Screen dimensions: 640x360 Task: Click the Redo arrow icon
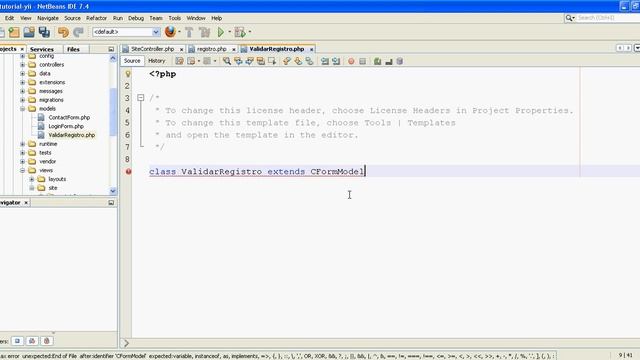(78, 32)
